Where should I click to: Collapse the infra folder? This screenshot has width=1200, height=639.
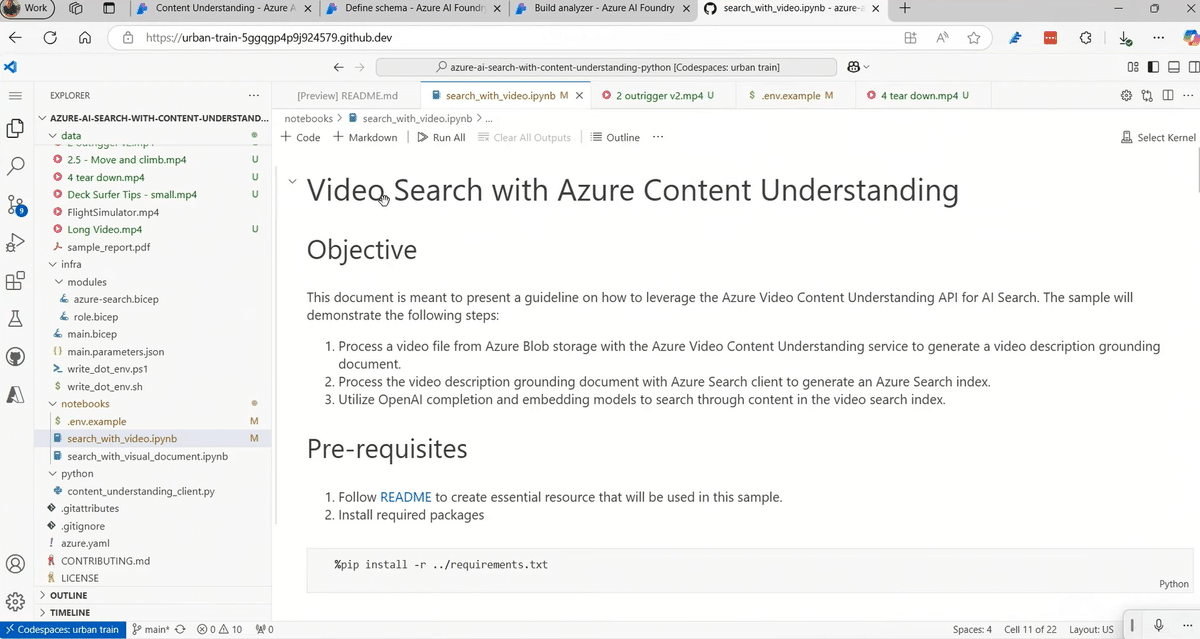point(55,264)
